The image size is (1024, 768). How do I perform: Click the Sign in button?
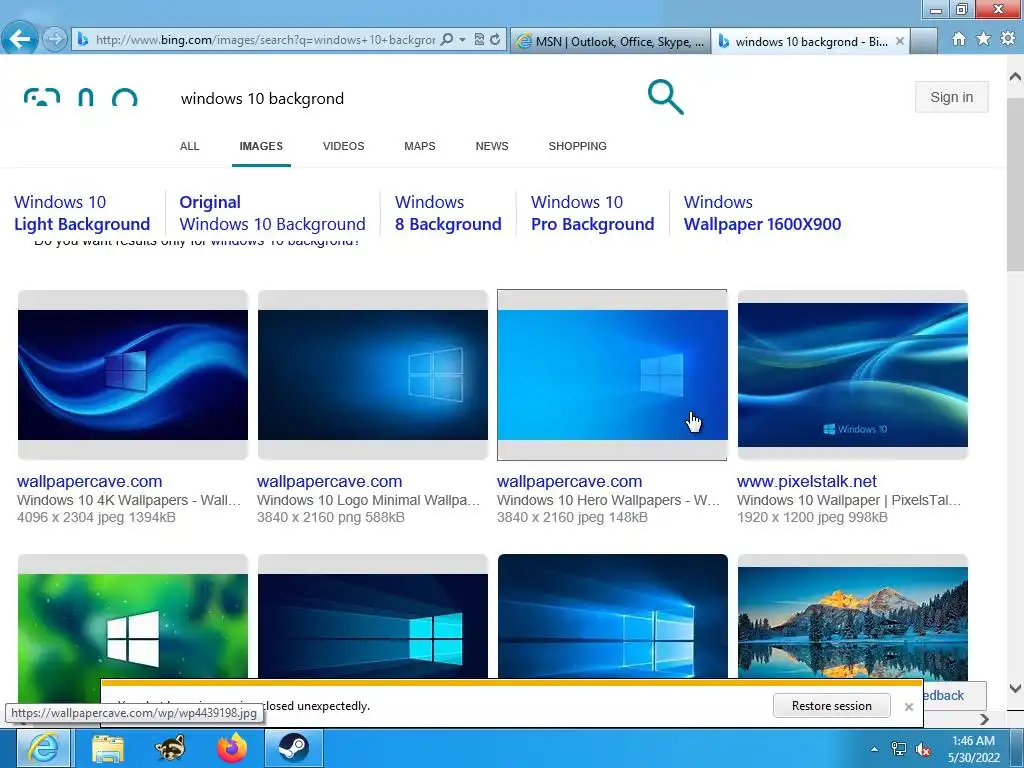952,97
